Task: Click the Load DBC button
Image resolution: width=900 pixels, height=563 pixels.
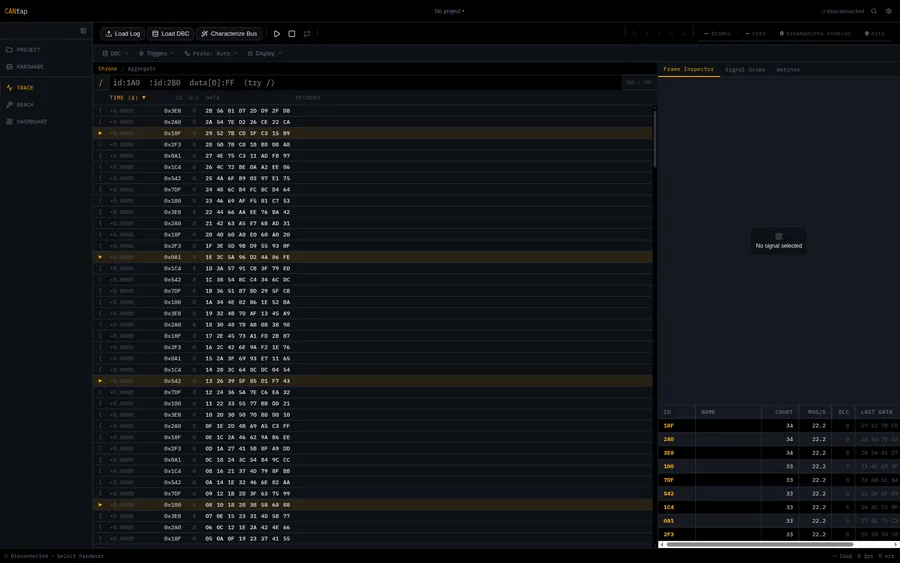Action: click(x=170, y=34)
